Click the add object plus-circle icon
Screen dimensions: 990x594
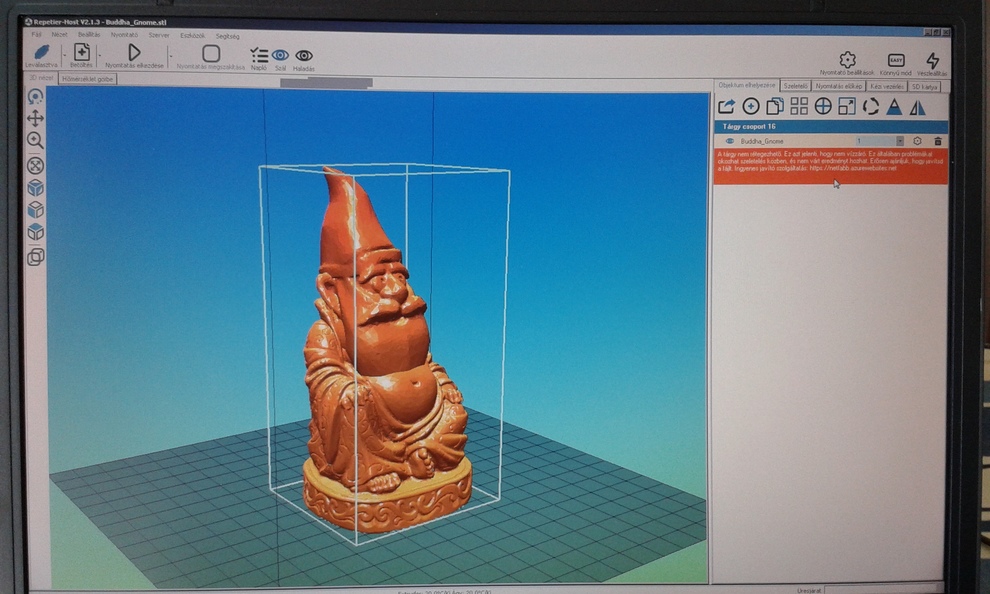tap(751, 106)
